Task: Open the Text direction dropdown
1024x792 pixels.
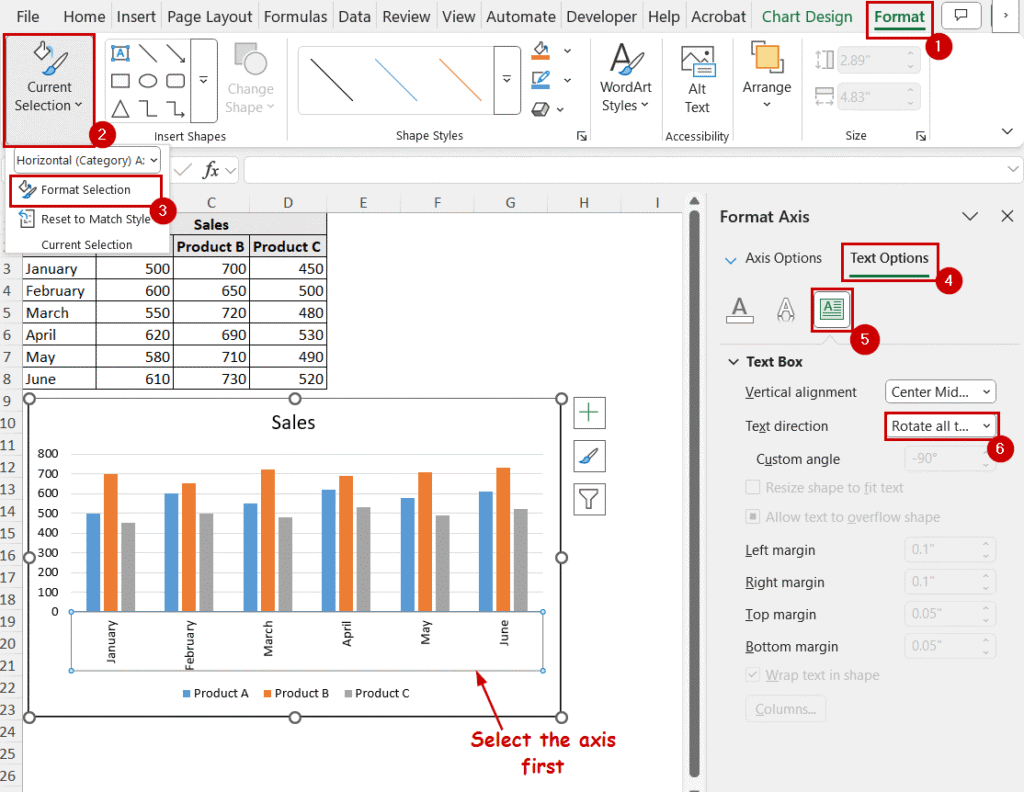Action: tap(941, 425)
